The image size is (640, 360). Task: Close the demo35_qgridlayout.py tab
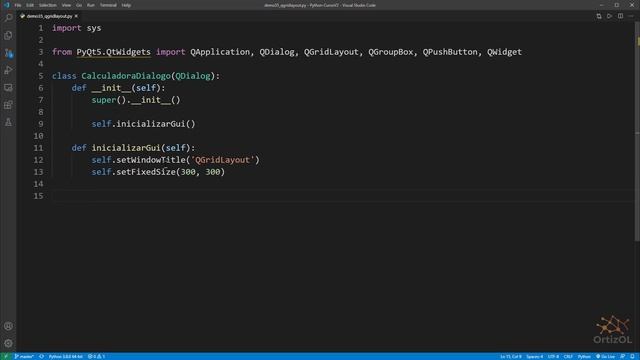point(76,16)
